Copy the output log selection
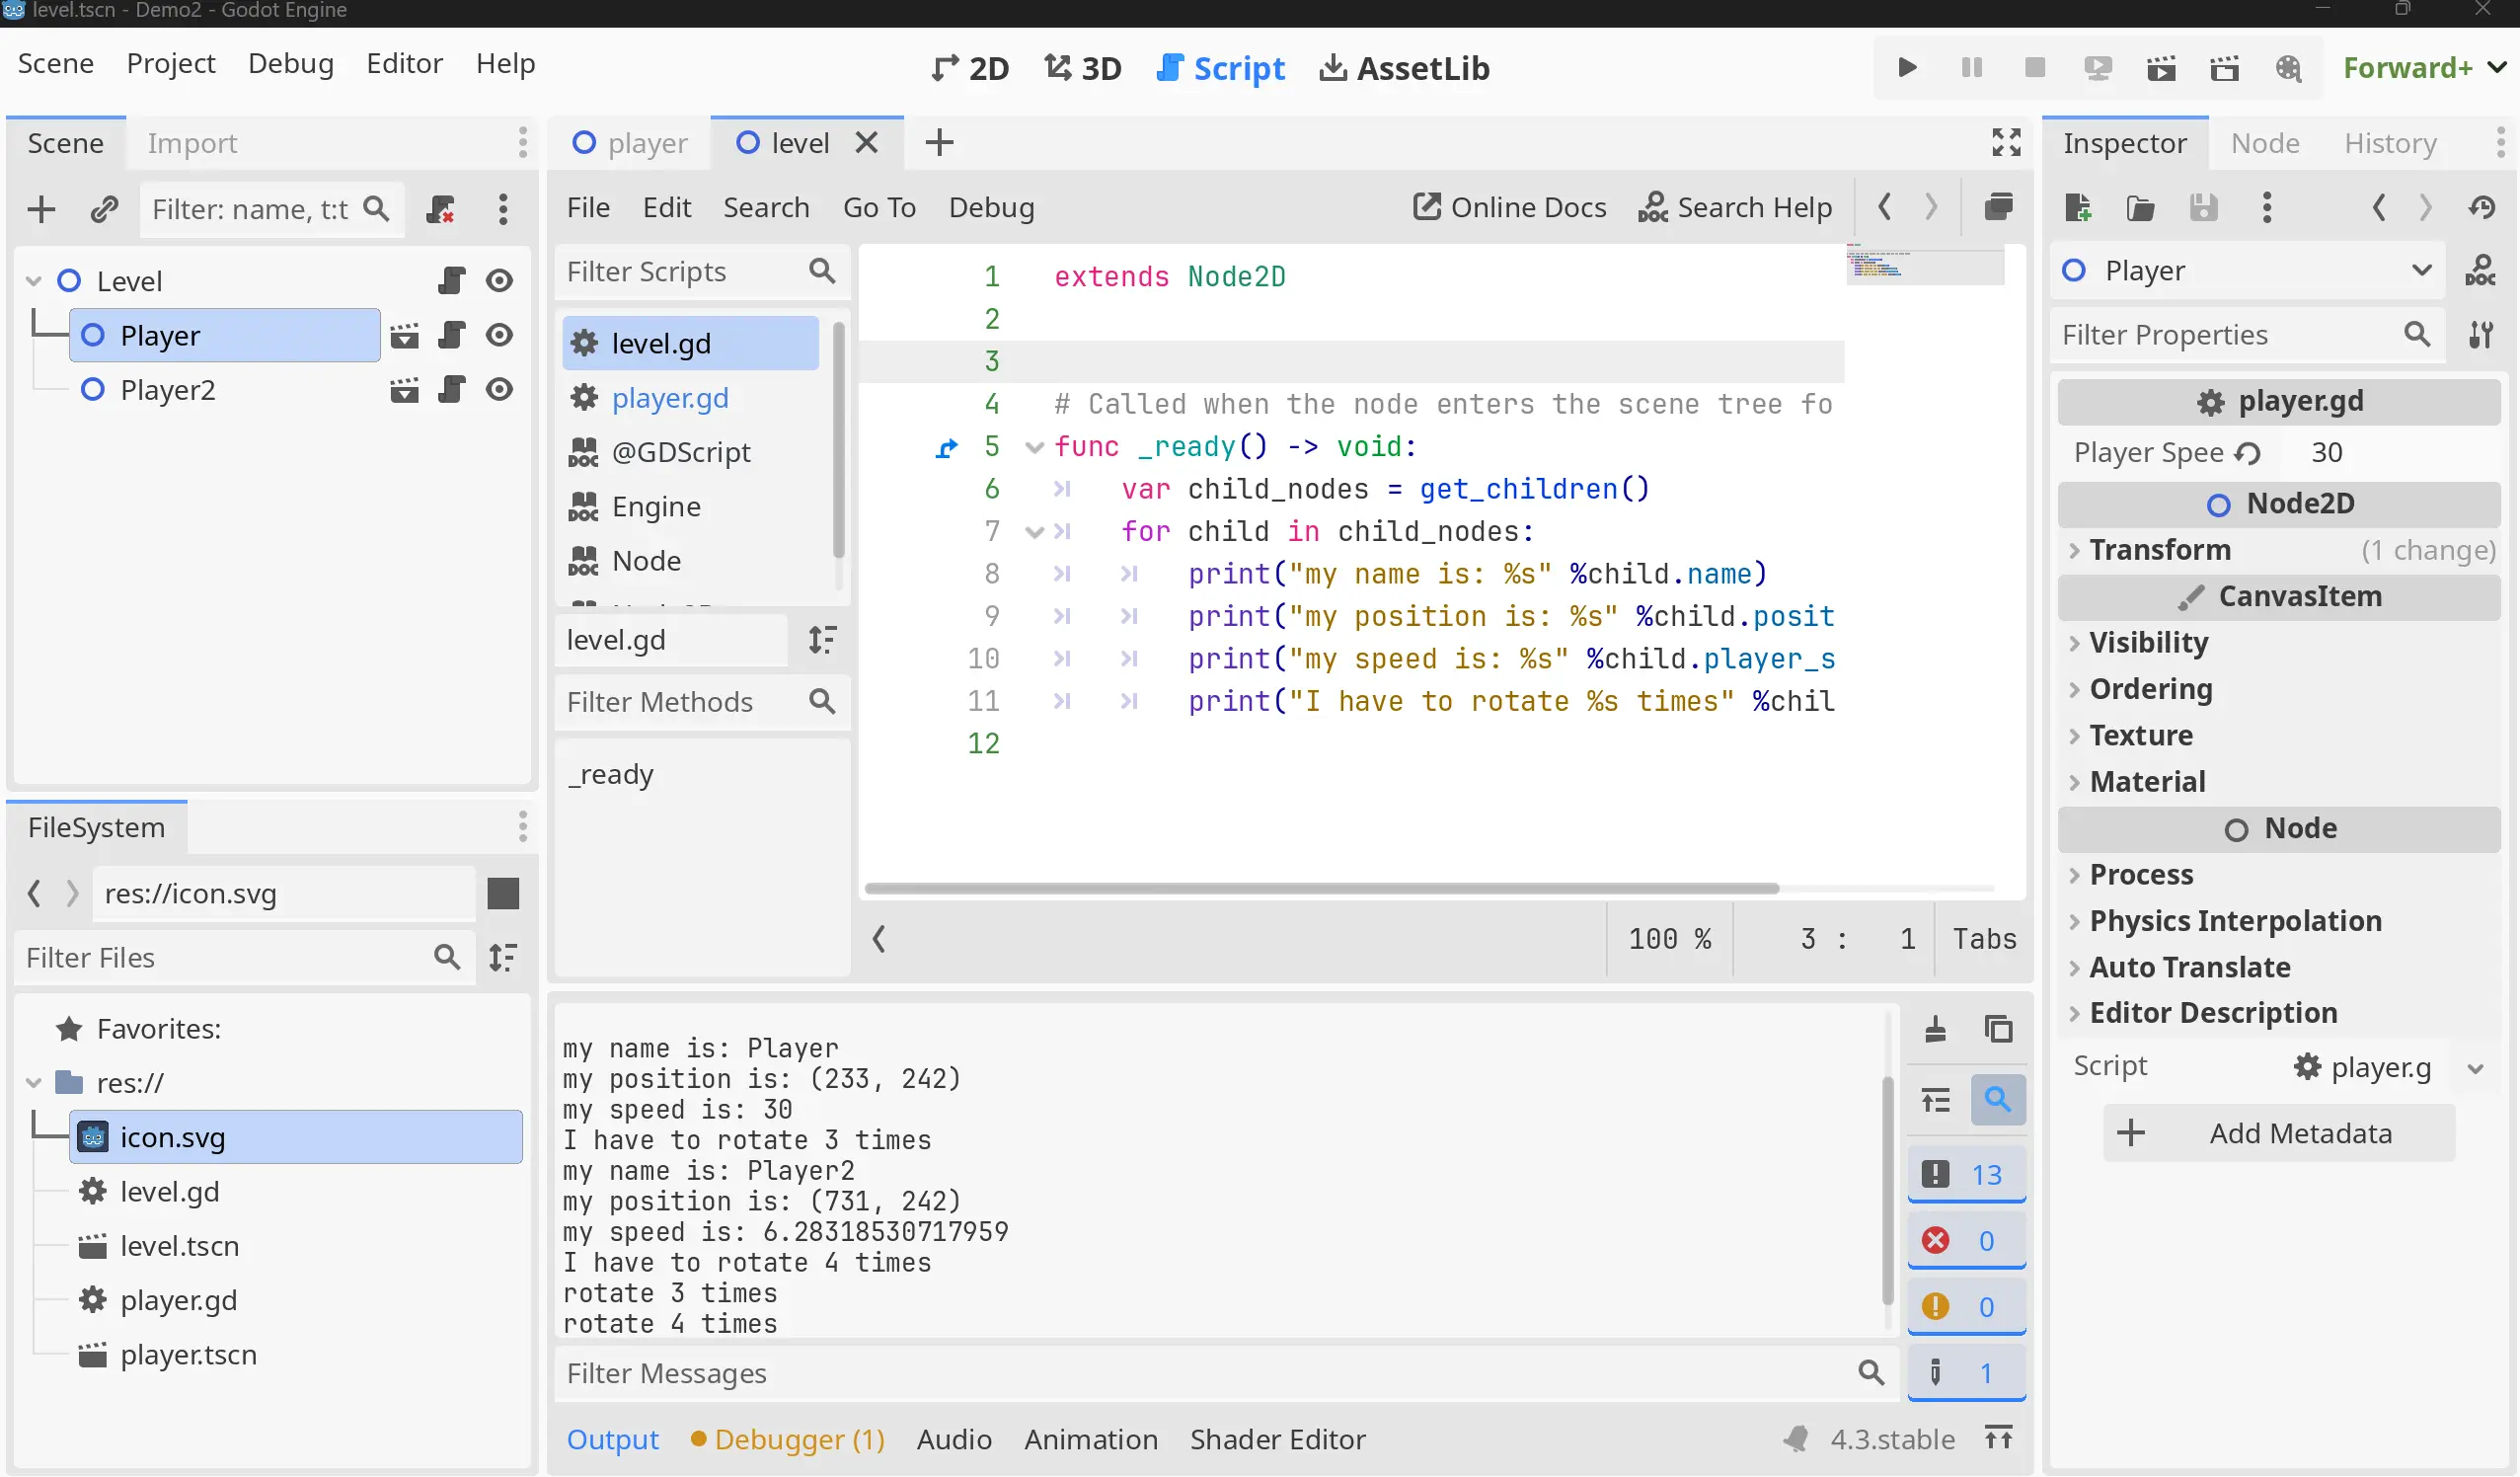The height and width of the screenshot is (1477, 2520). tap(1998, 1029)
